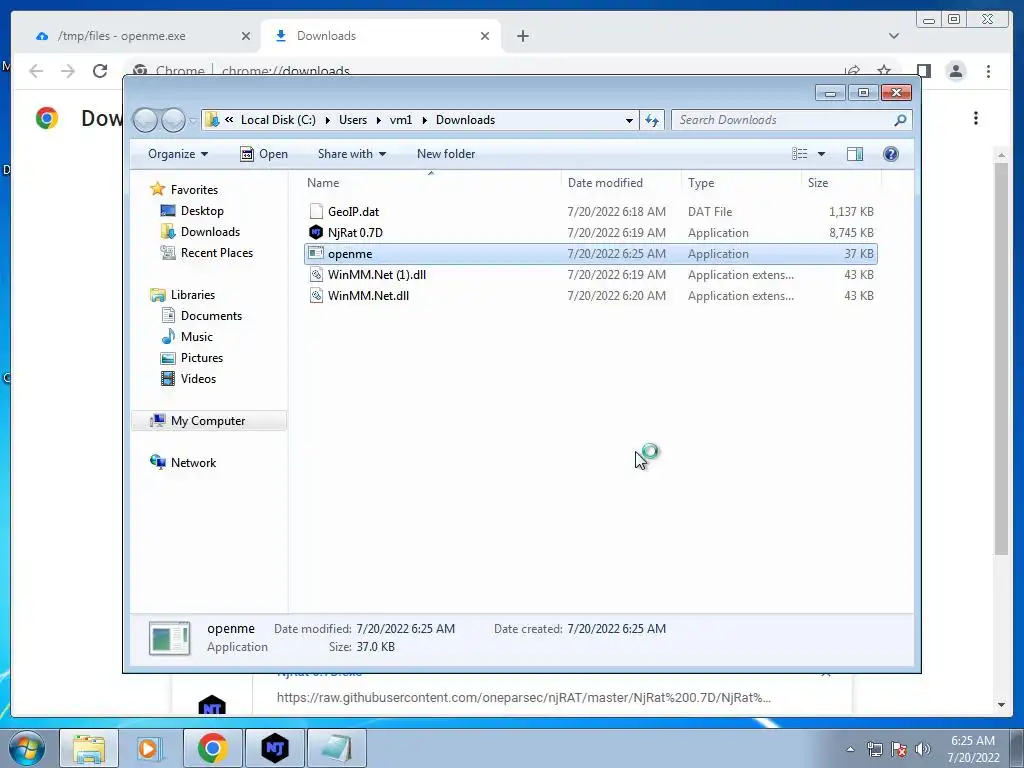Image resolution: width=1024 pixels, height=768 pixels.
Task: Click Chrome page vertical scrollbar
Action: pos(1000,358)
